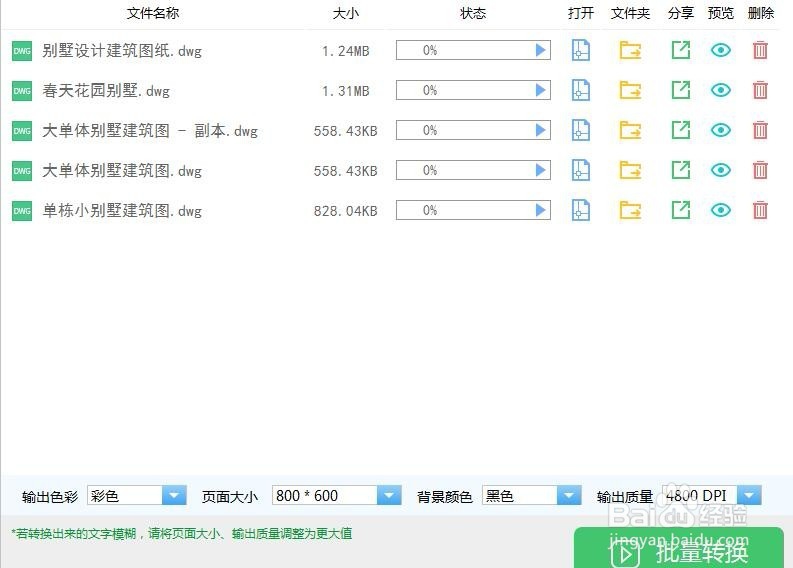Share 大单体别墅建筑图.dwg

(681, 170)
